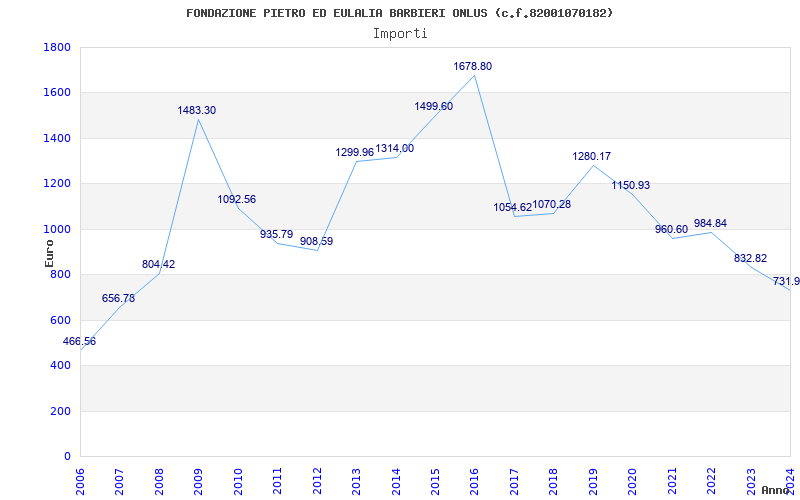This screenshot has width=800, height=500.
Task: Click the 1400 y-axis tick label
Action: (57, 138)
